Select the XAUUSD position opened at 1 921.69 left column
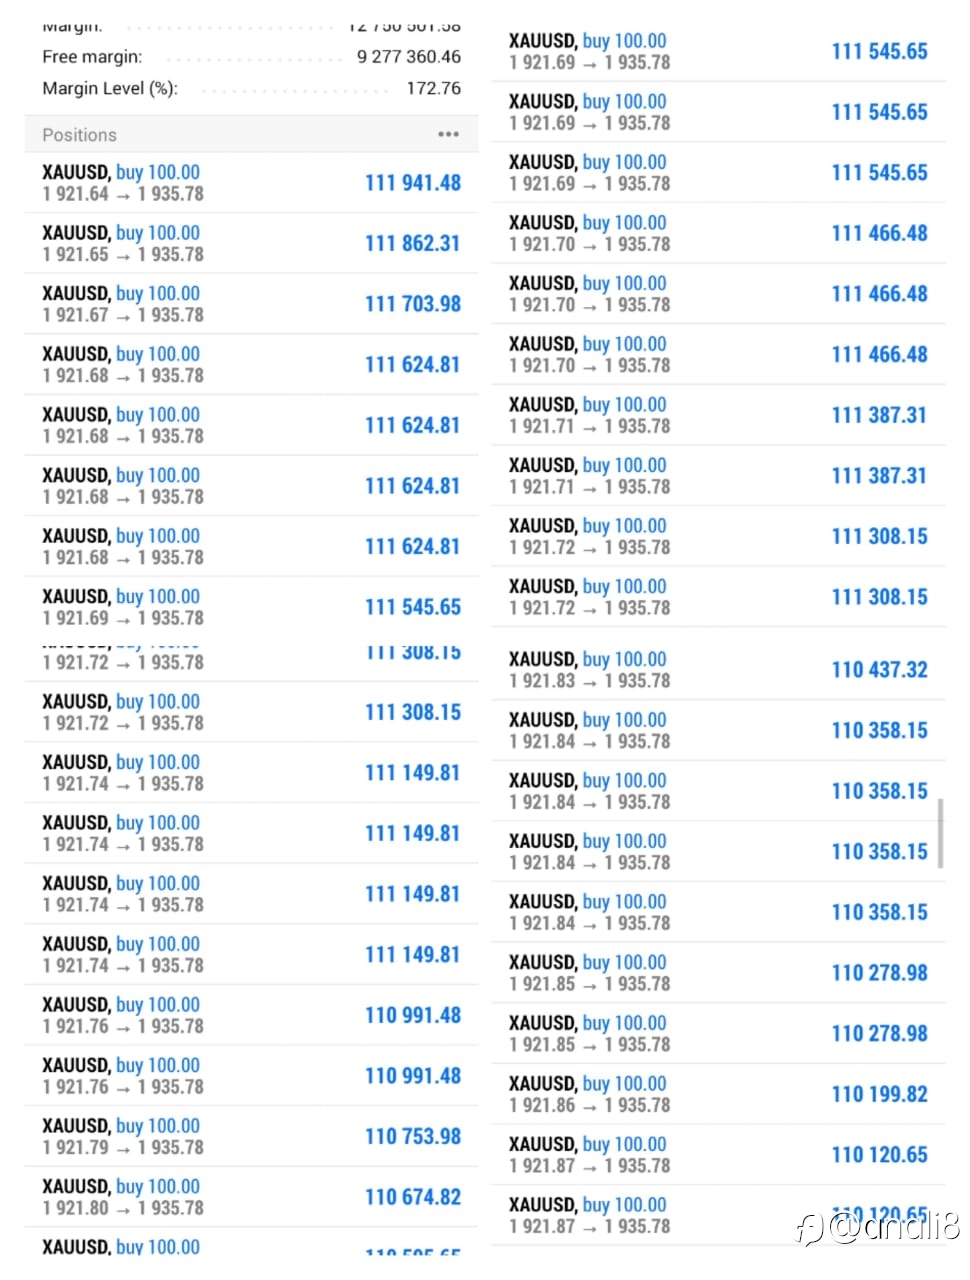The height and width of the screenshot is (1280, 970). point(251,607)
